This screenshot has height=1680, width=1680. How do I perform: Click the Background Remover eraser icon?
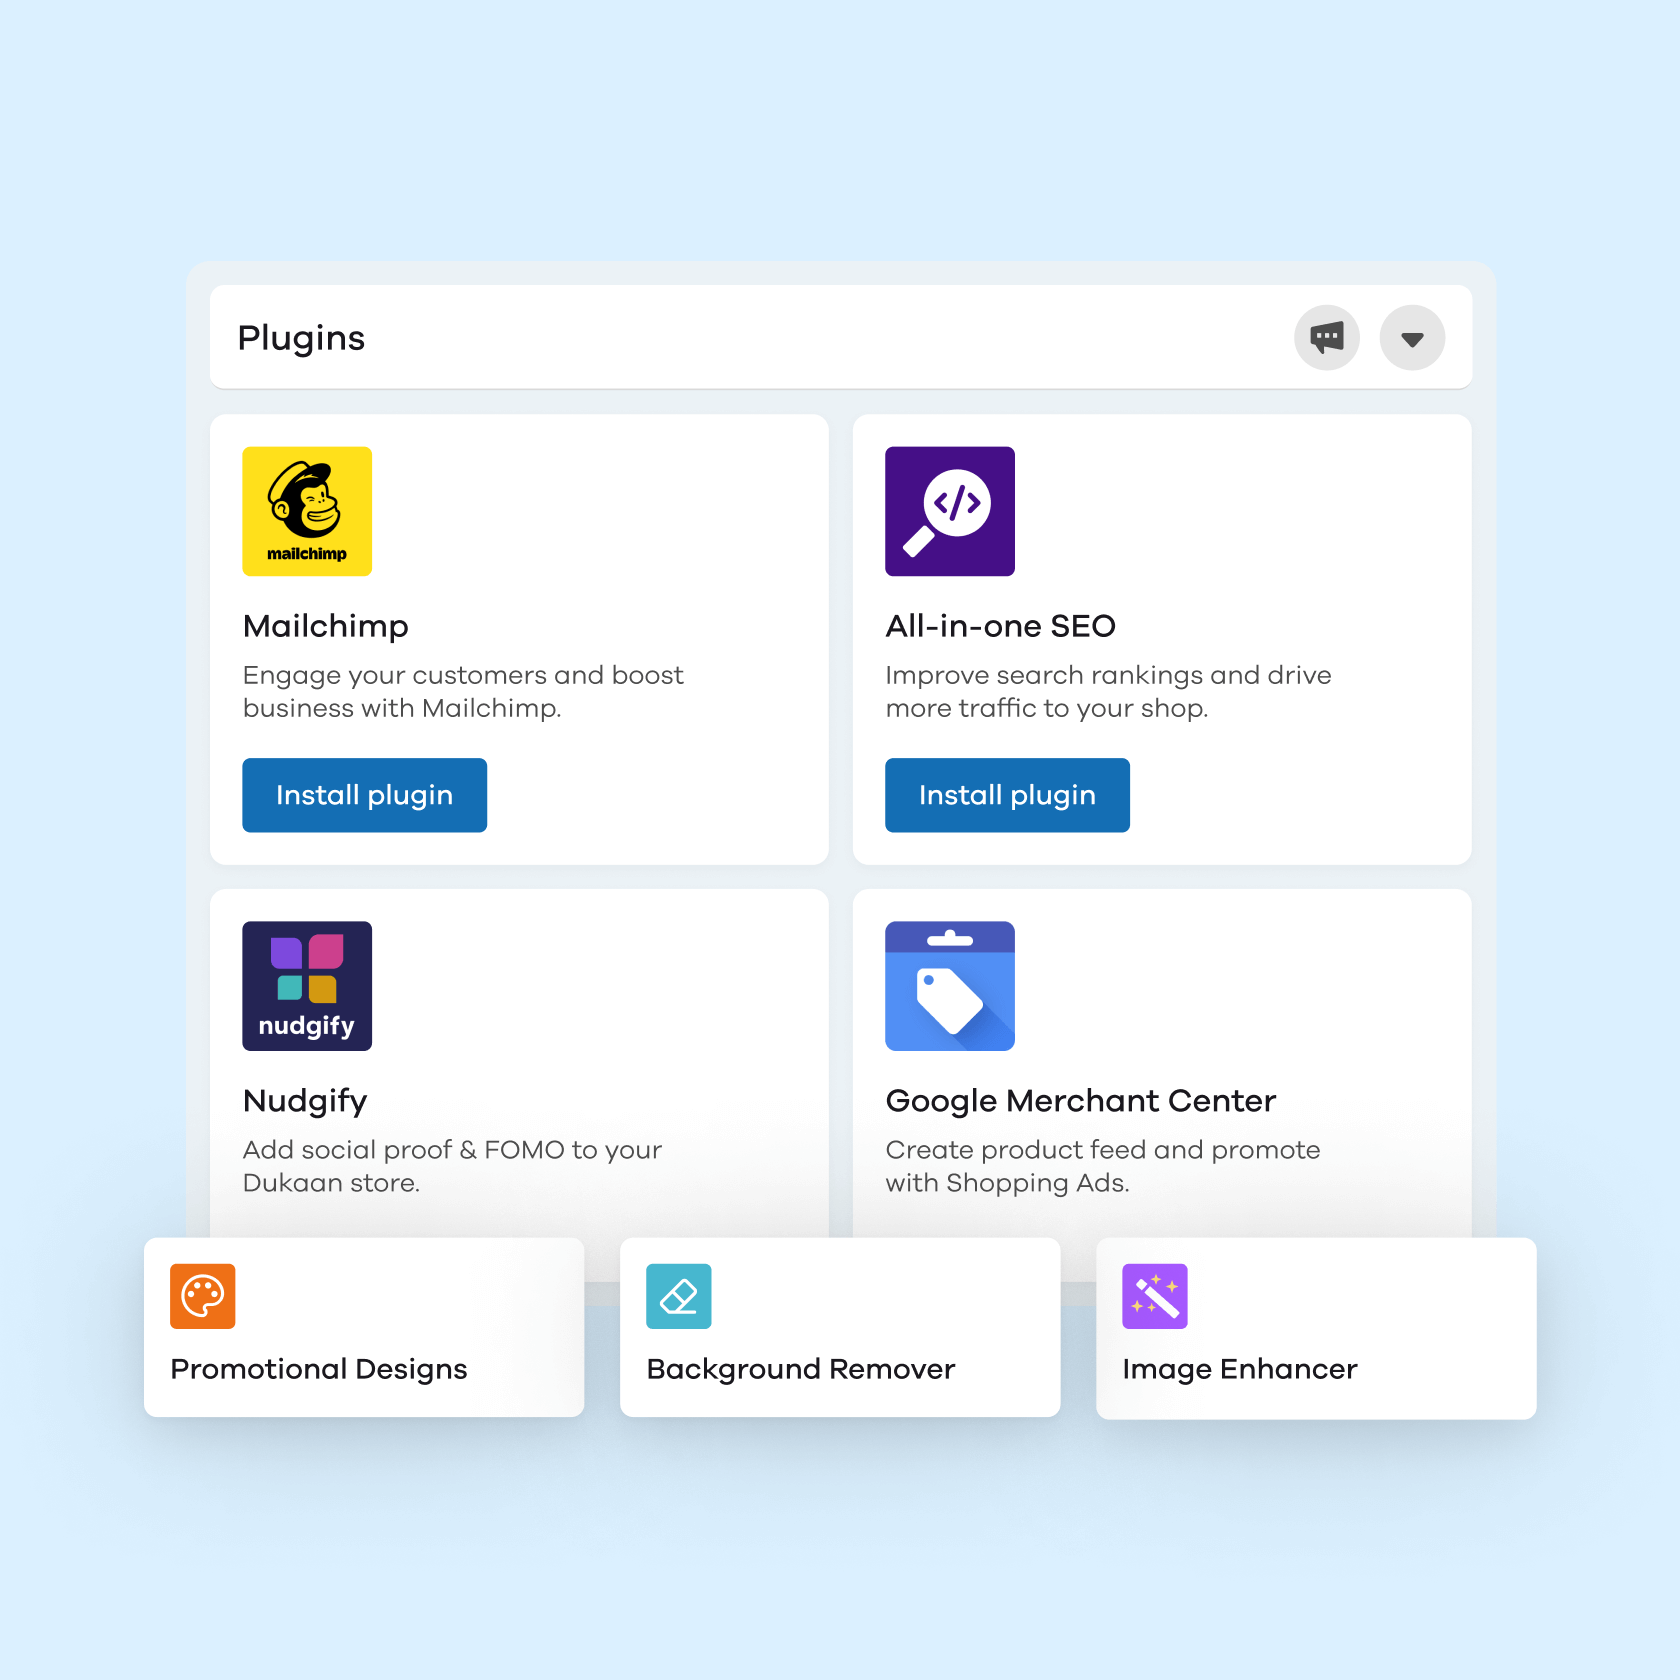point(678,1296)
